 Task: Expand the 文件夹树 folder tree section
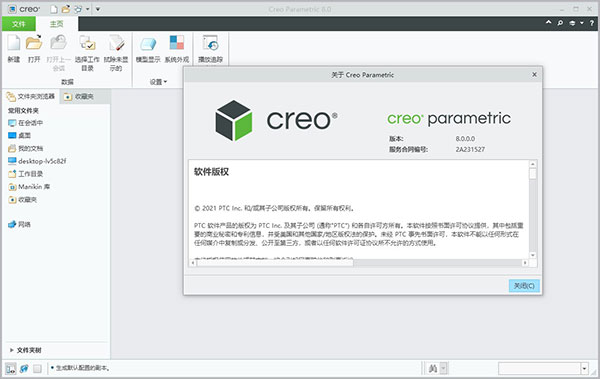click(25, 350)
